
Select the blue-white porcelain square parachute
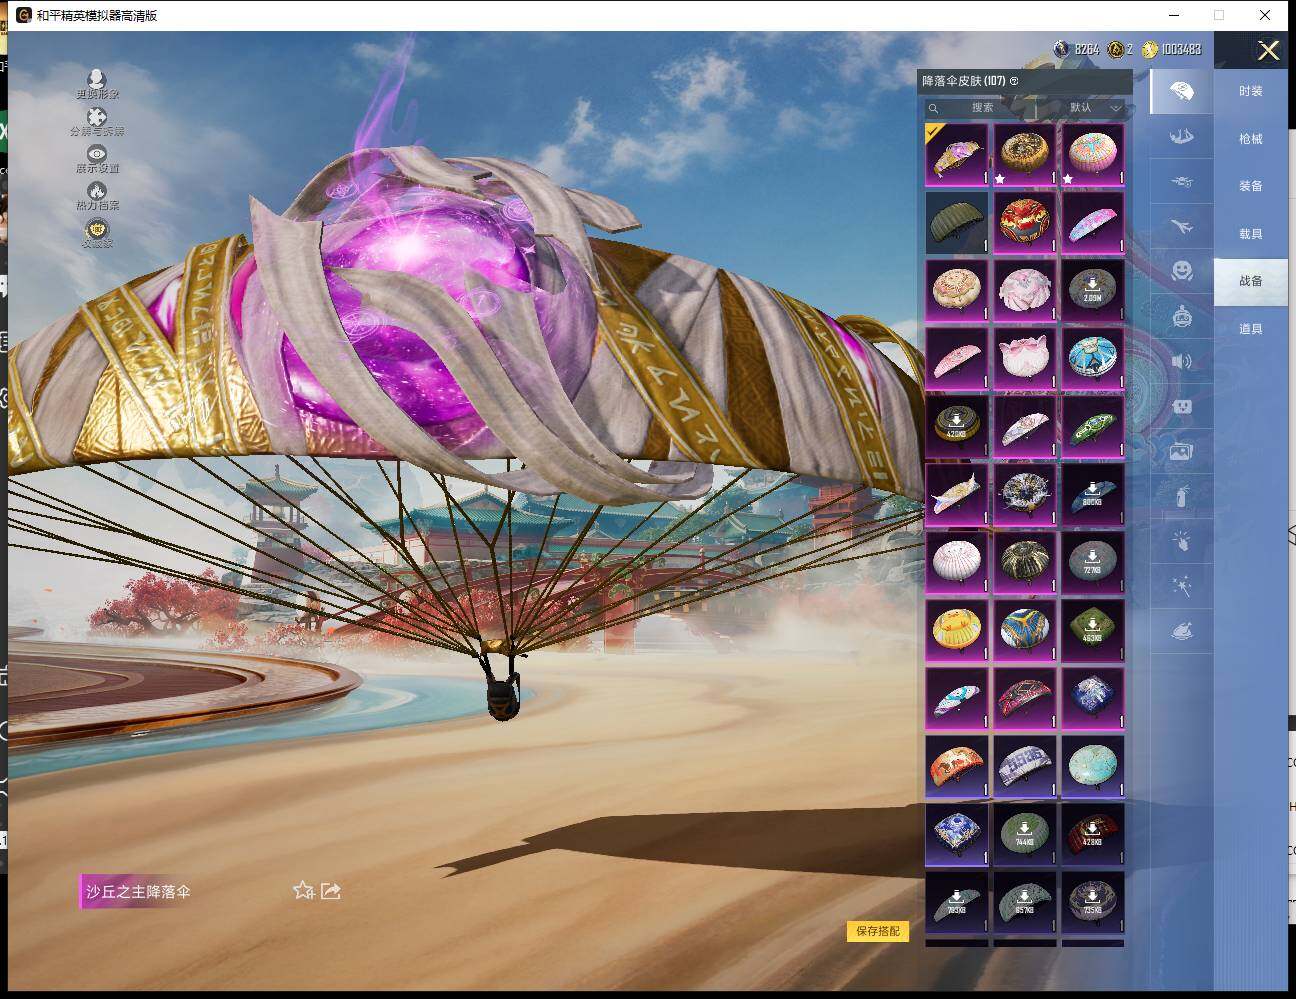click(957, 835)
